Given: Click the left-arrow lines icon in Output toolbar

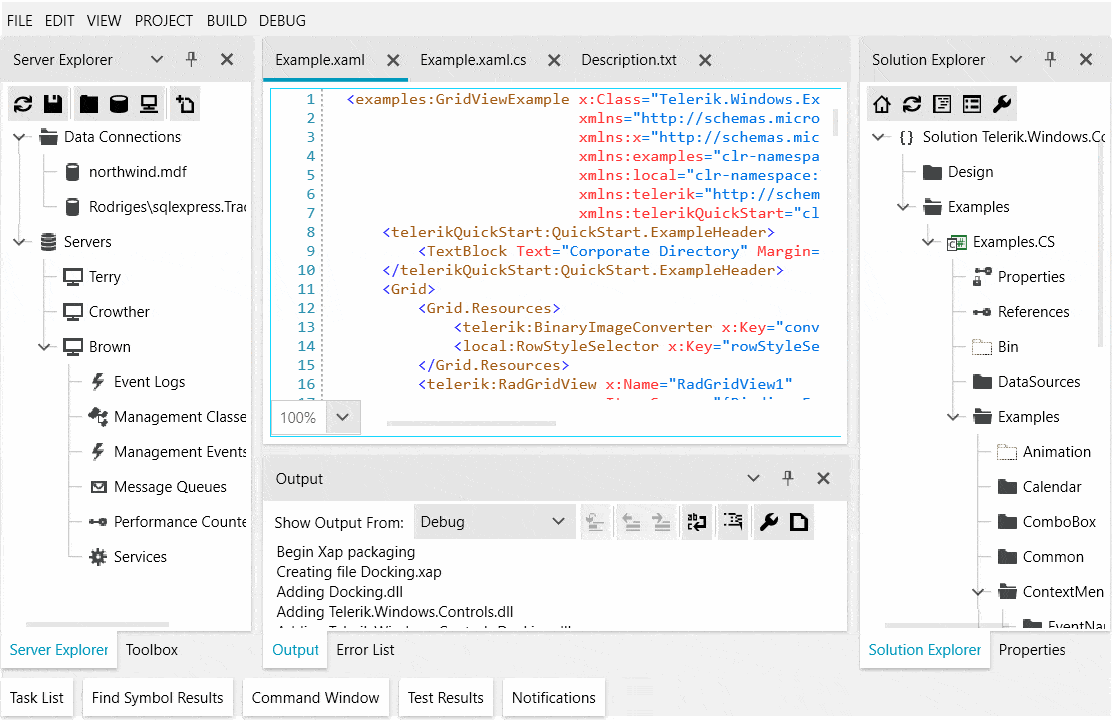Looking at the screenshot, I should 631,522.
